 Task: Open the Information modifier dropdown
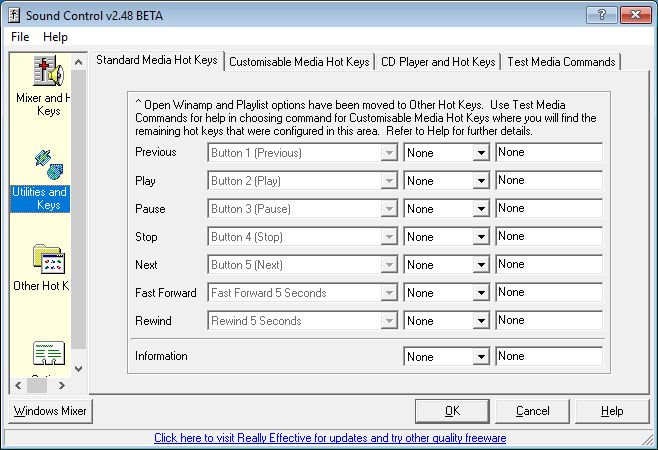point(480,357)
